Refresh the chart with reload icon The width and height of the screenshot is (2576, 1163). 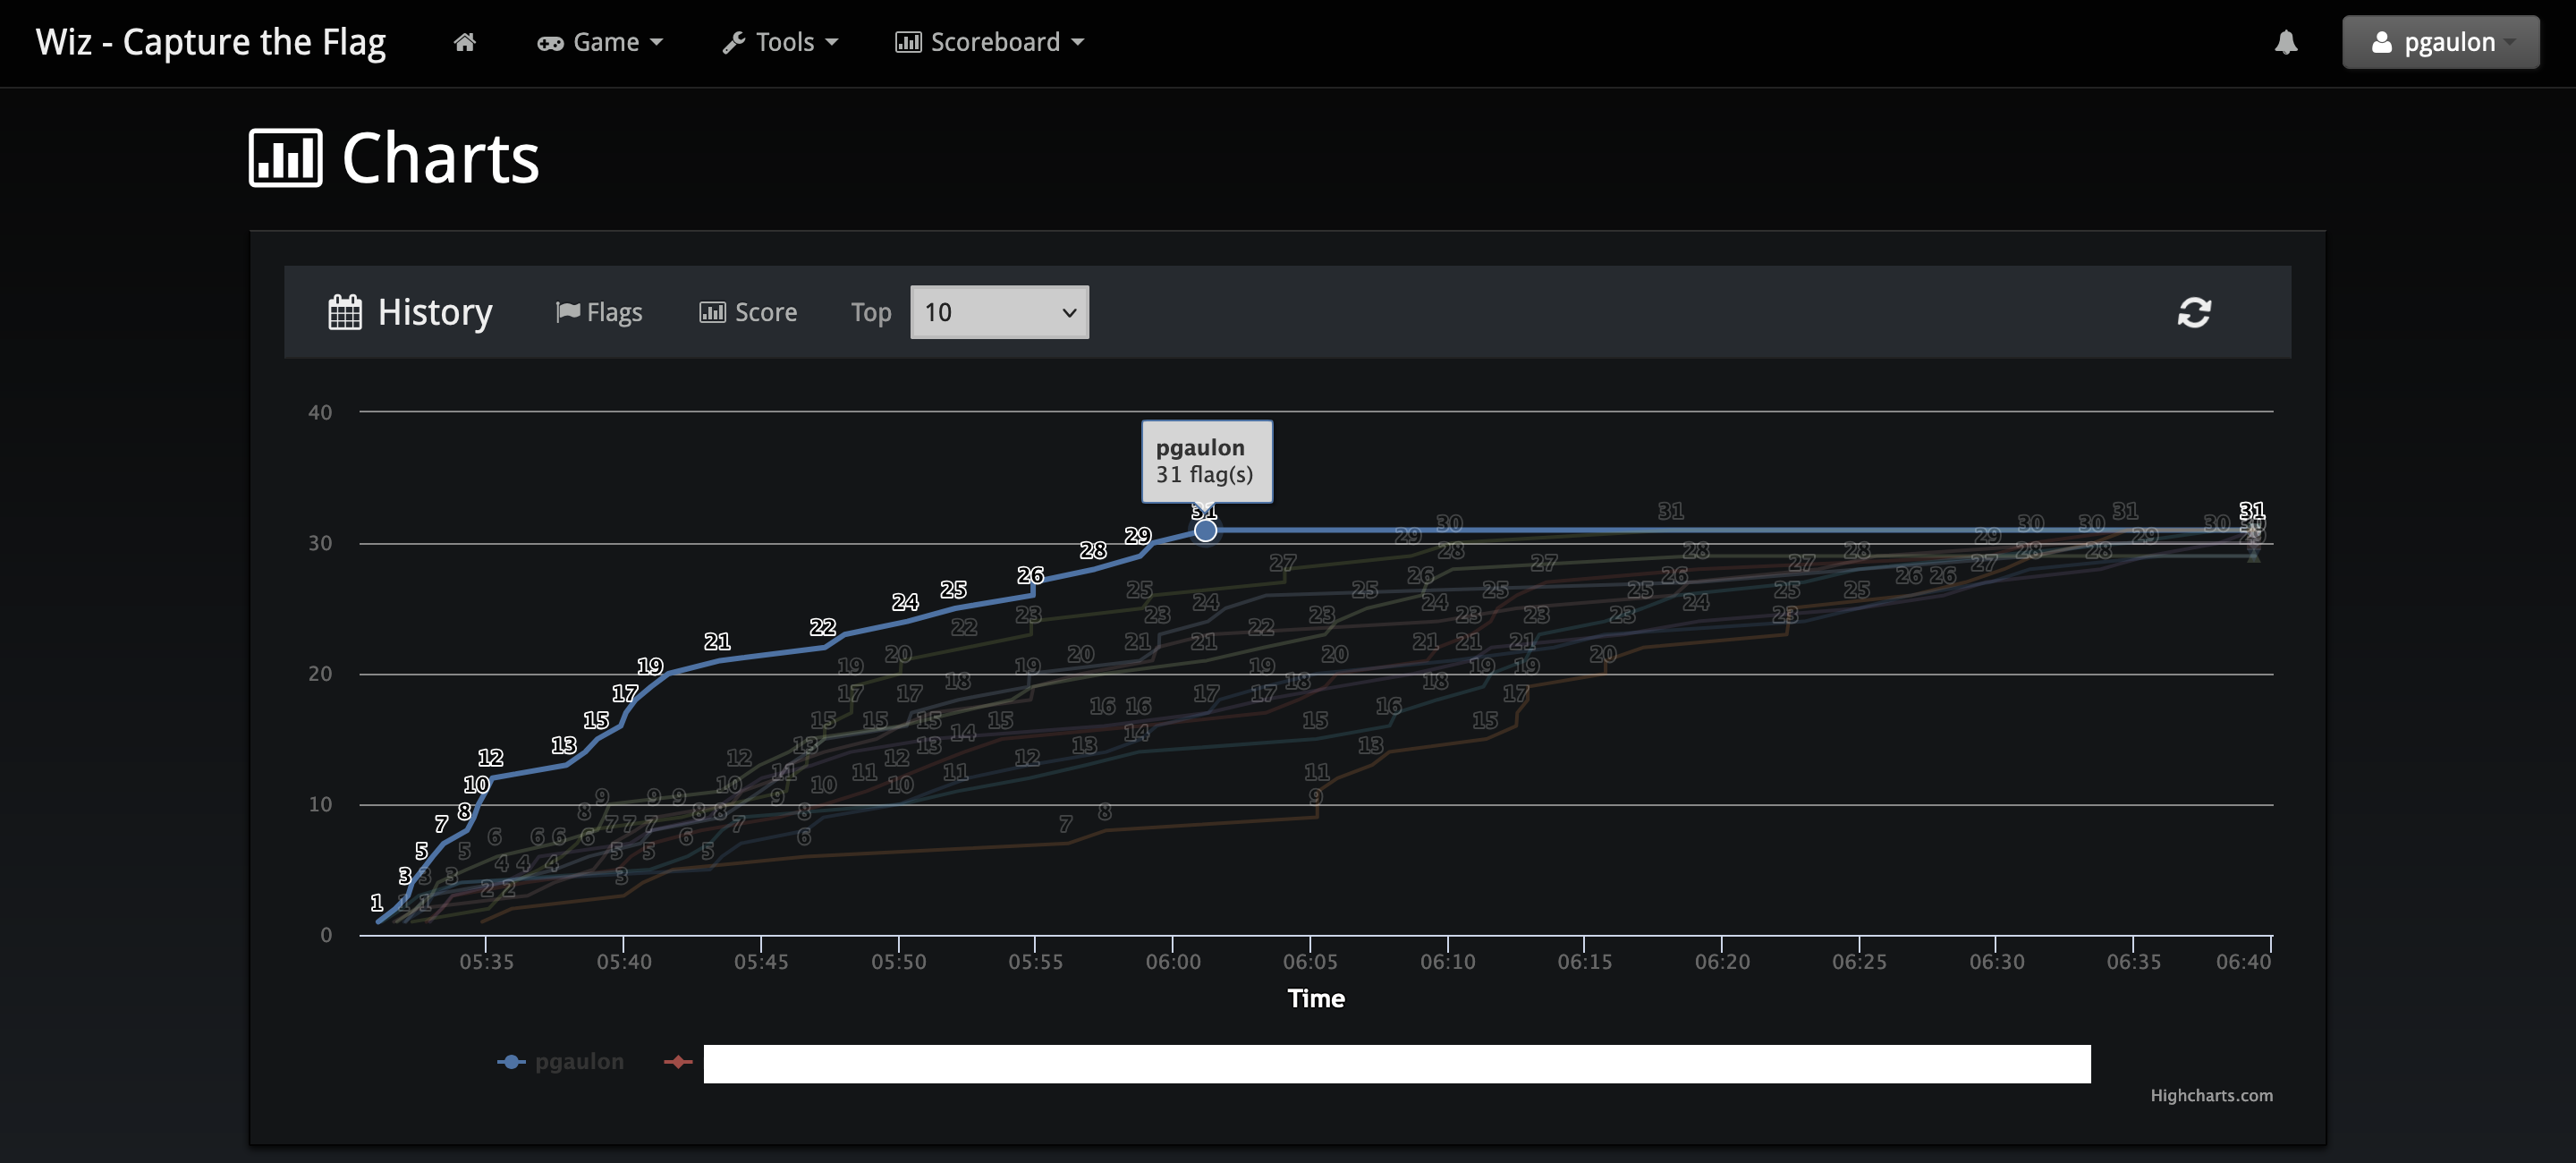coord(2194,312)
